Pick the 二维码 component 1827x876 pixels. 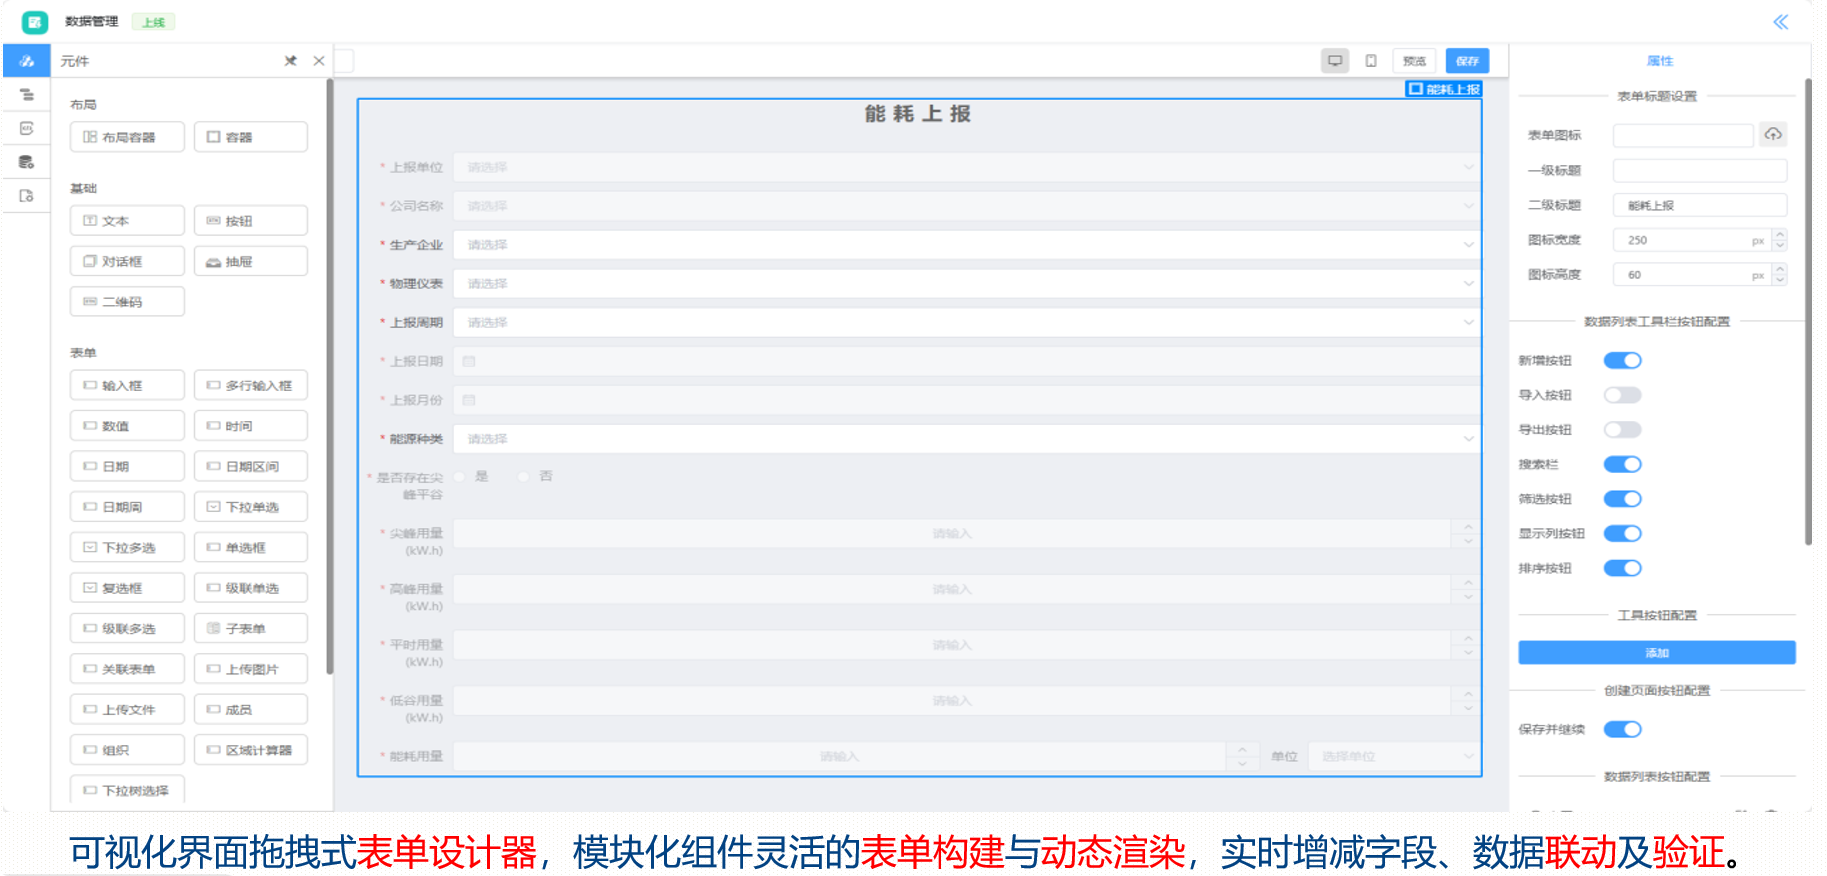[127, 301]
